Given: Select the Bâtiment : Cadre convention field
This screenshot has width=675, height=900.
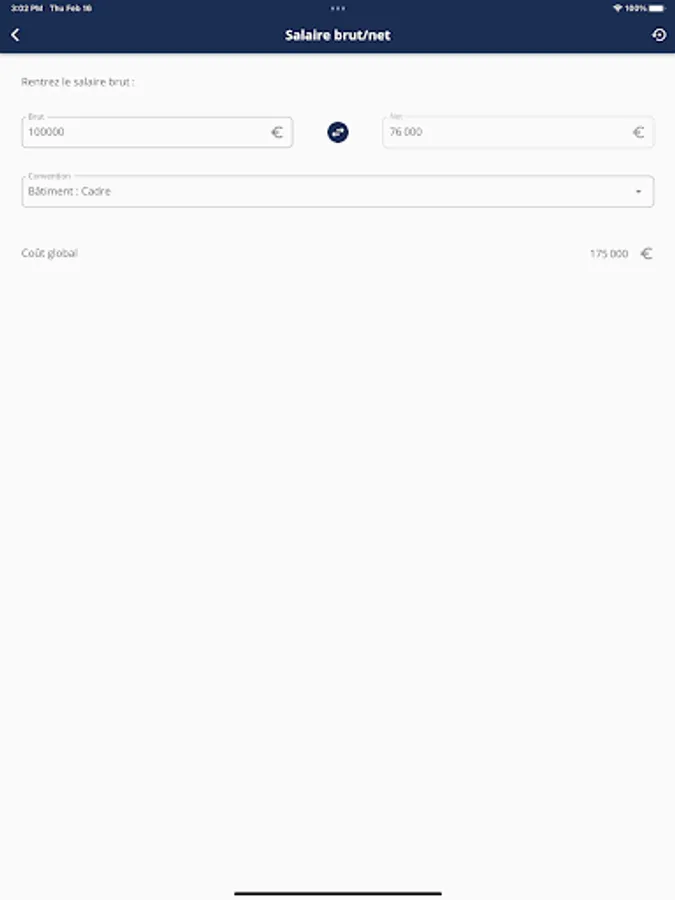Looking at the screenshot, I should click(338, 191).
